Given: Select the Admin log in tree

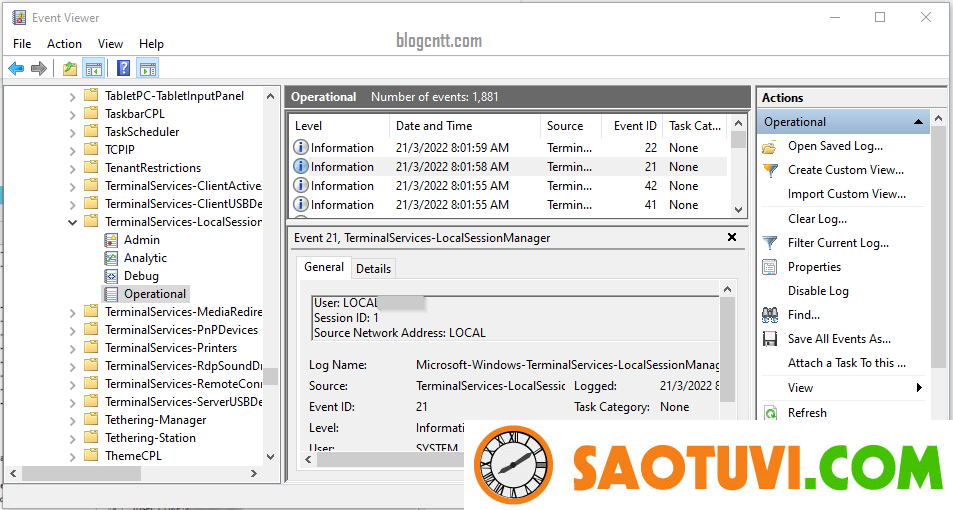Looking at the screenshot, I should (141, 240).
